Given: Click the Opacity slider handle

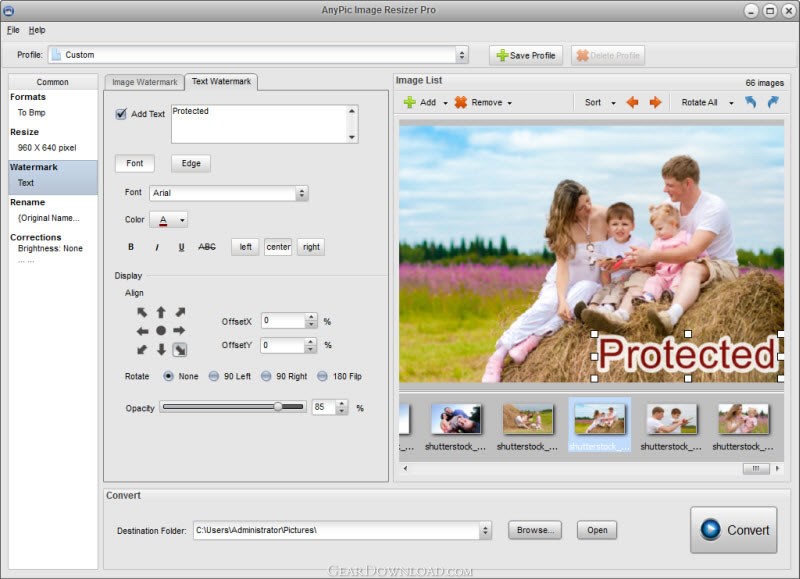Looking at the screenshot, I should pyautogui.click(x=278, y=407).
